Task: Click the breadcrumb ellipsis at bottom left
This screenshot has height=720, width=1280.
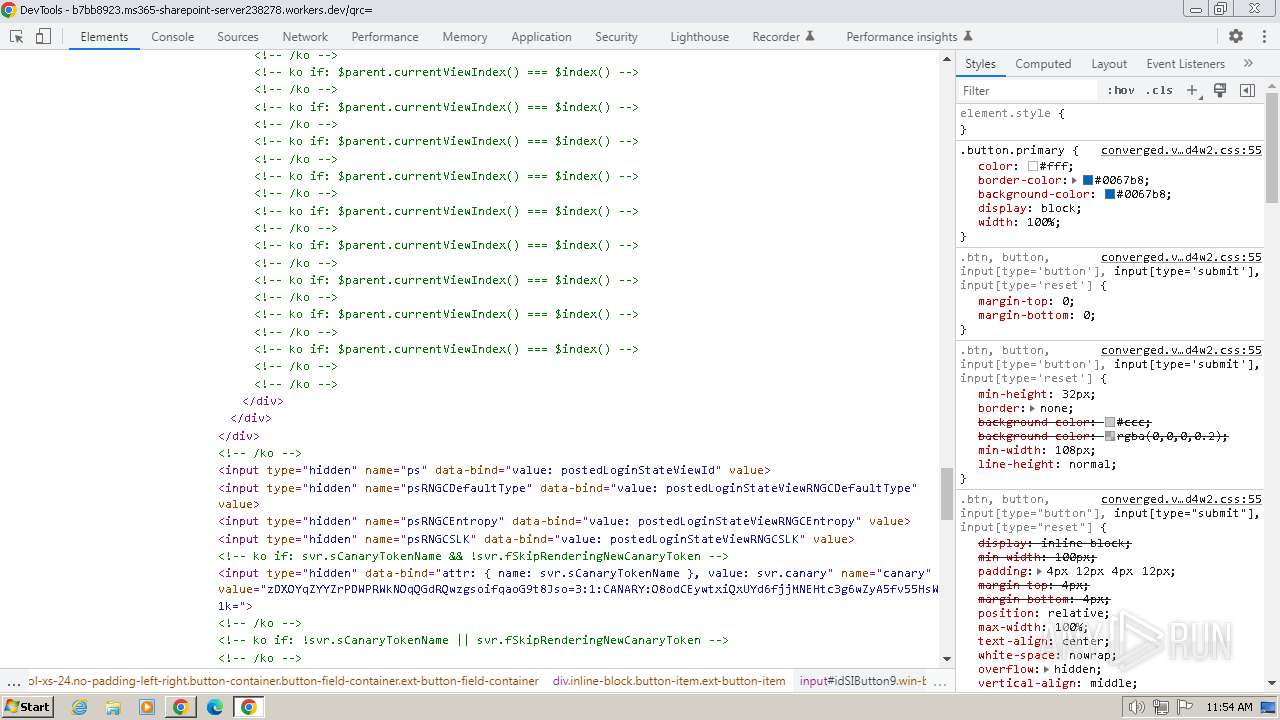Action: pos(13,681)
